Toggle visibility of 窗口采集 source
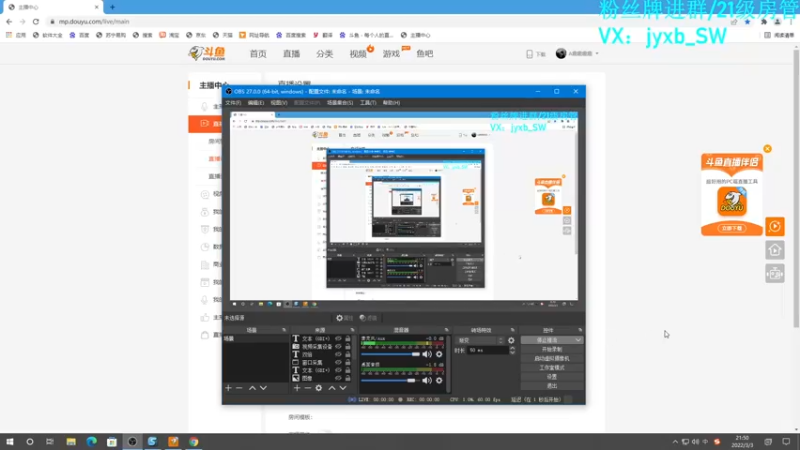 click(x=338, y=362)
